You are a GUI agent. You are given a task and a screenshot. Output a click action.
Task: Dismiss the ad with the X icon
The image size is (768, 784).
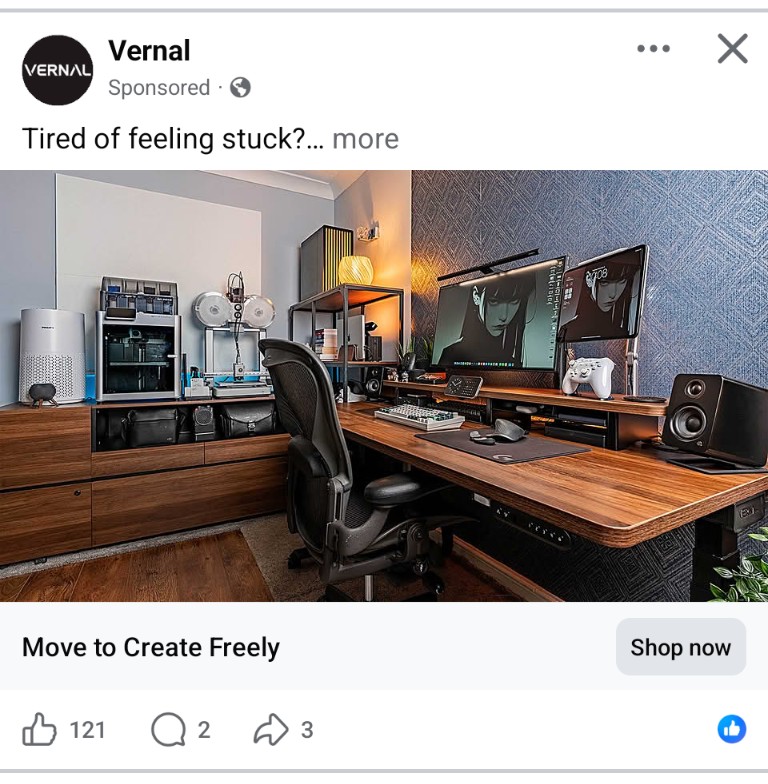coord(732,48)
